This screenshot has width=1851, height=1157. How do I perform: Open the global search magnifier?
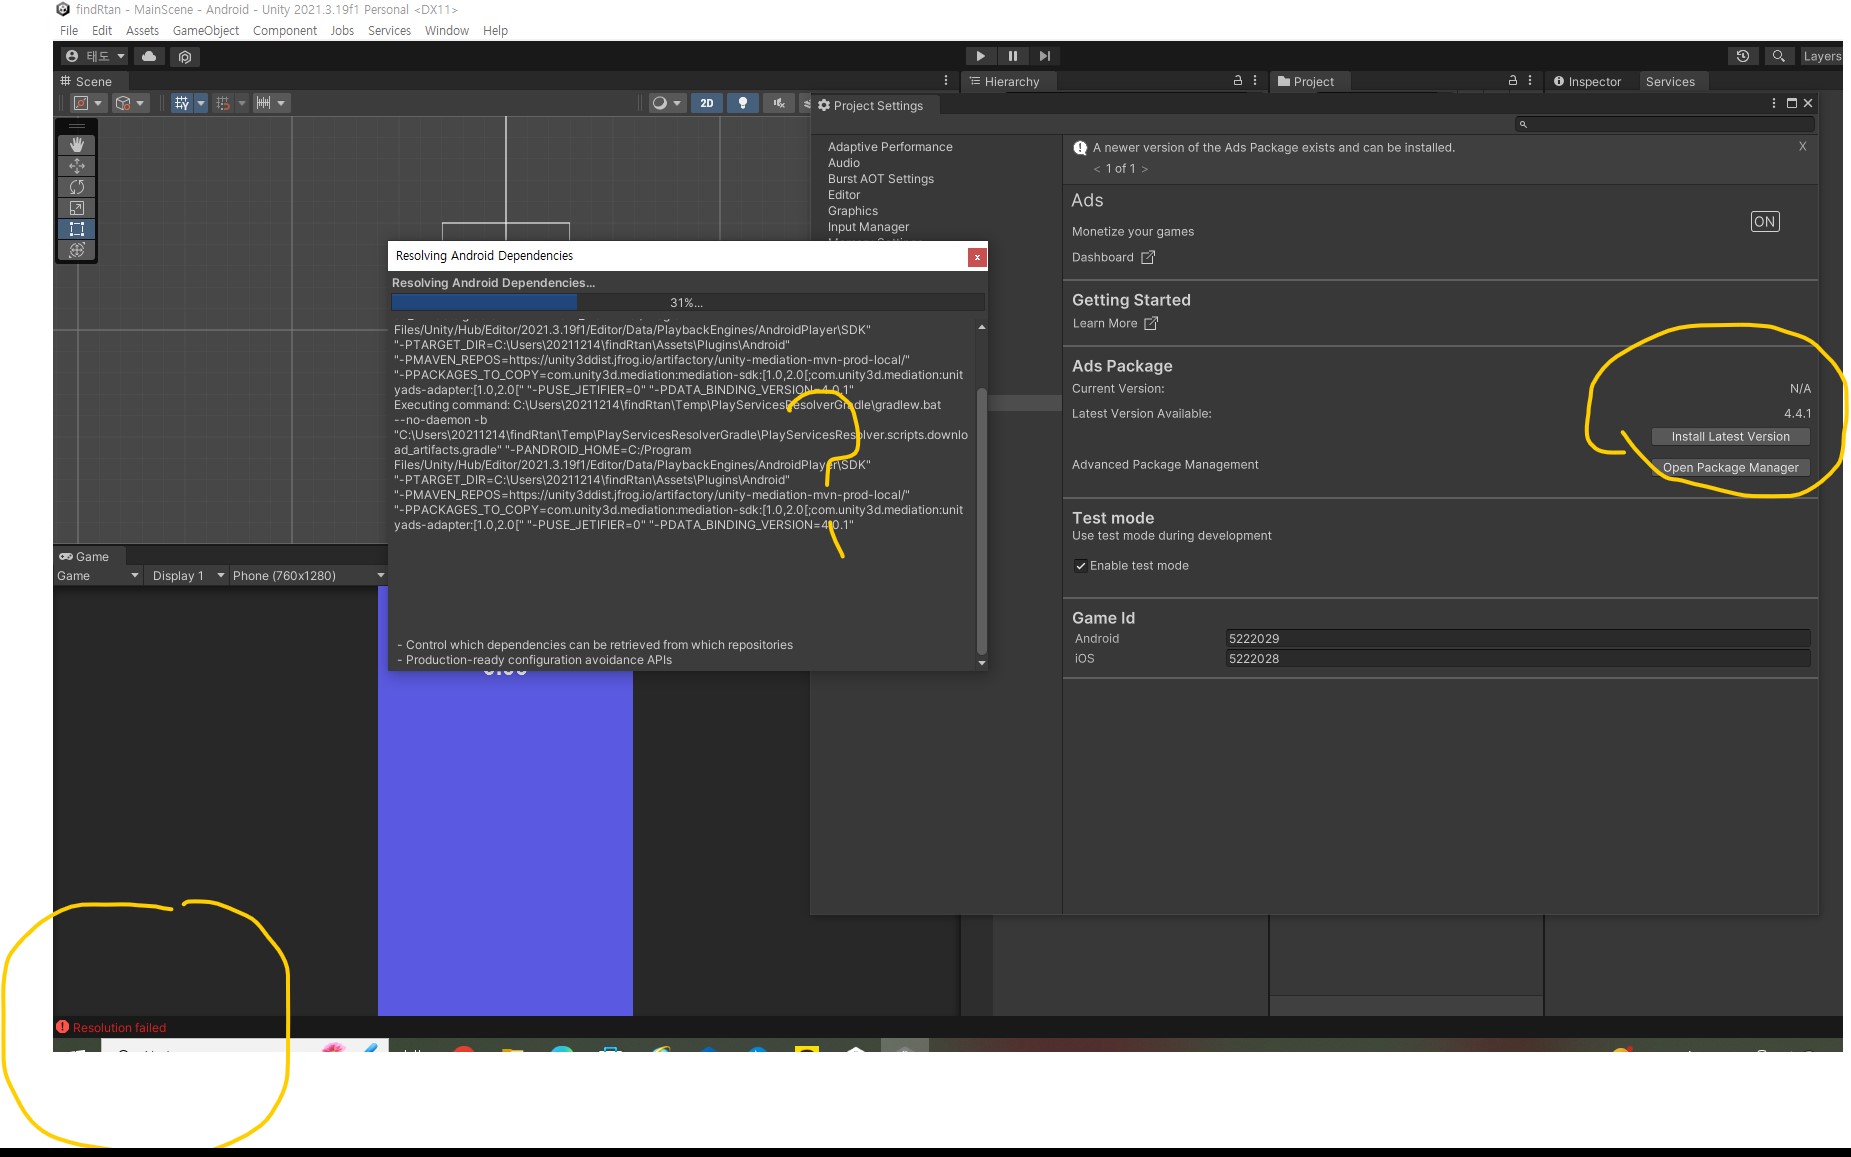point(1779,56)
